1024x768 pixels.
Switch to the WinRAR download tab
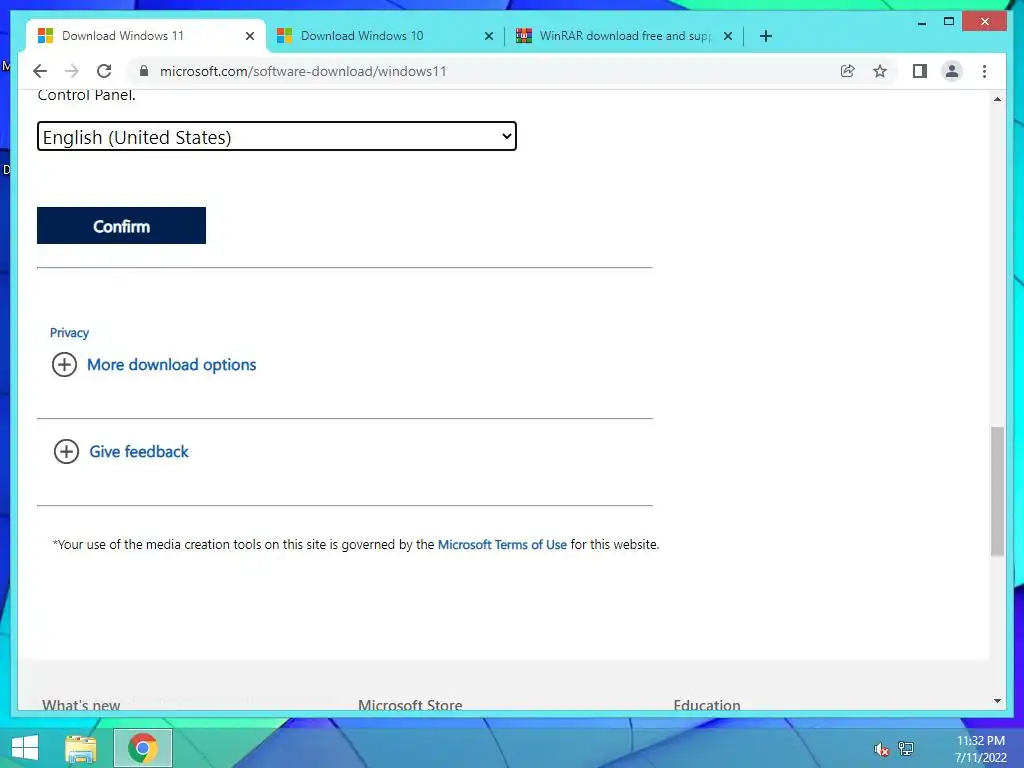click(625, 36)
